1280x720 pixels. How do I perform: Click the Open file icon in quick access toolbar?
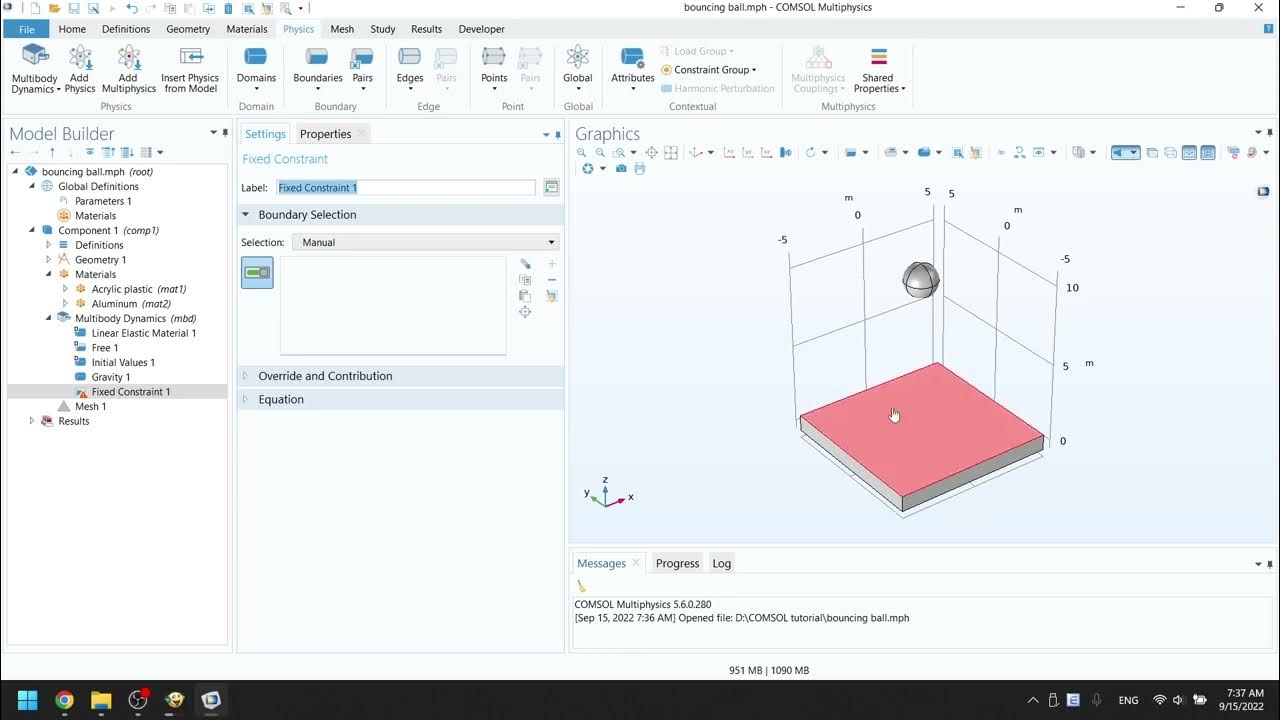click(x=54, y=8)
